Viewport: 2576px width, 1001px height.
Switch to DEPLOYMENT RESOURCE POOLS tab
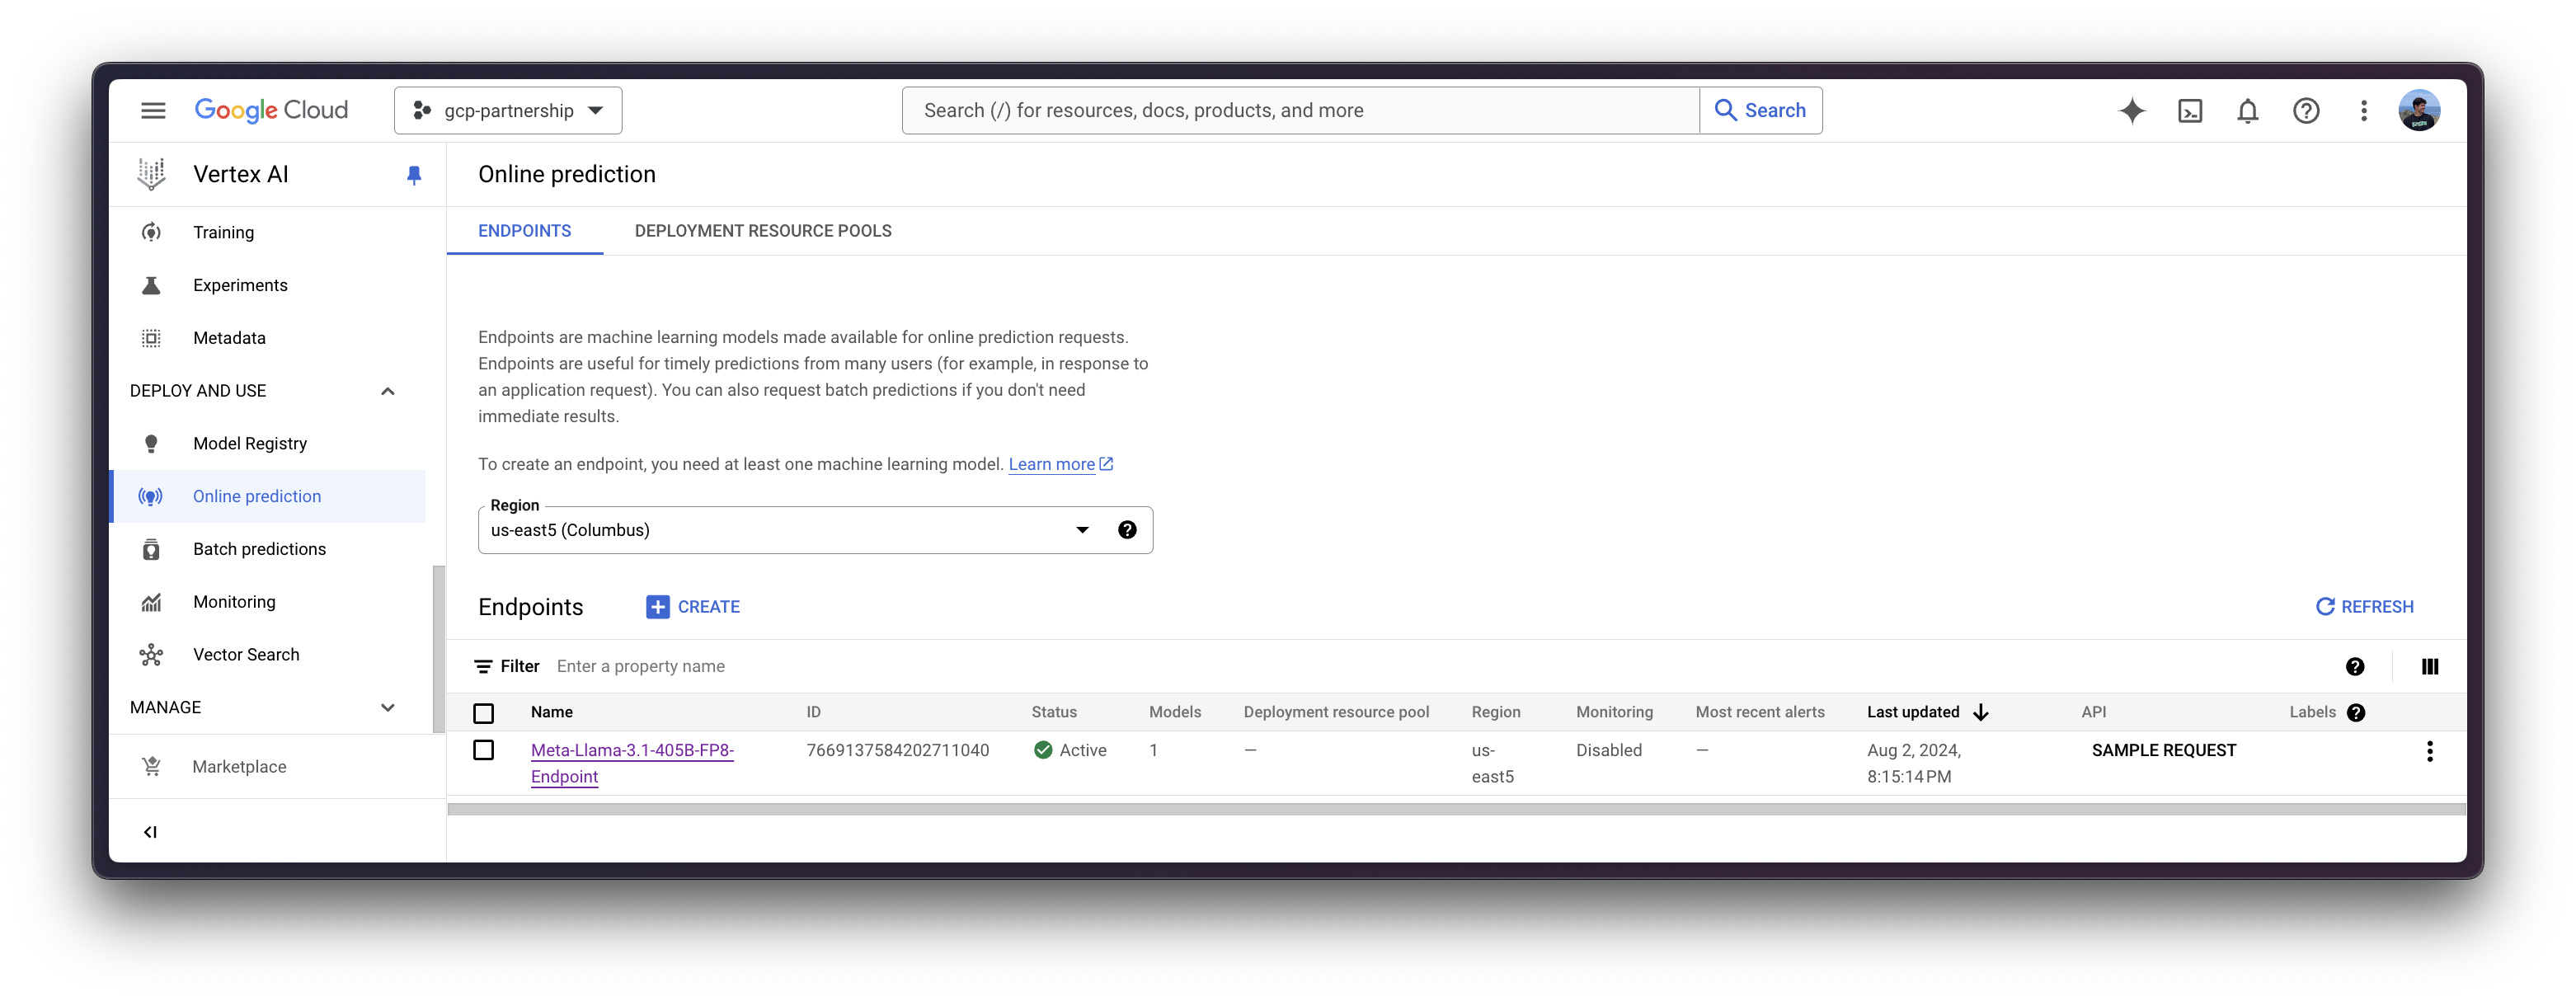point(762,230)
